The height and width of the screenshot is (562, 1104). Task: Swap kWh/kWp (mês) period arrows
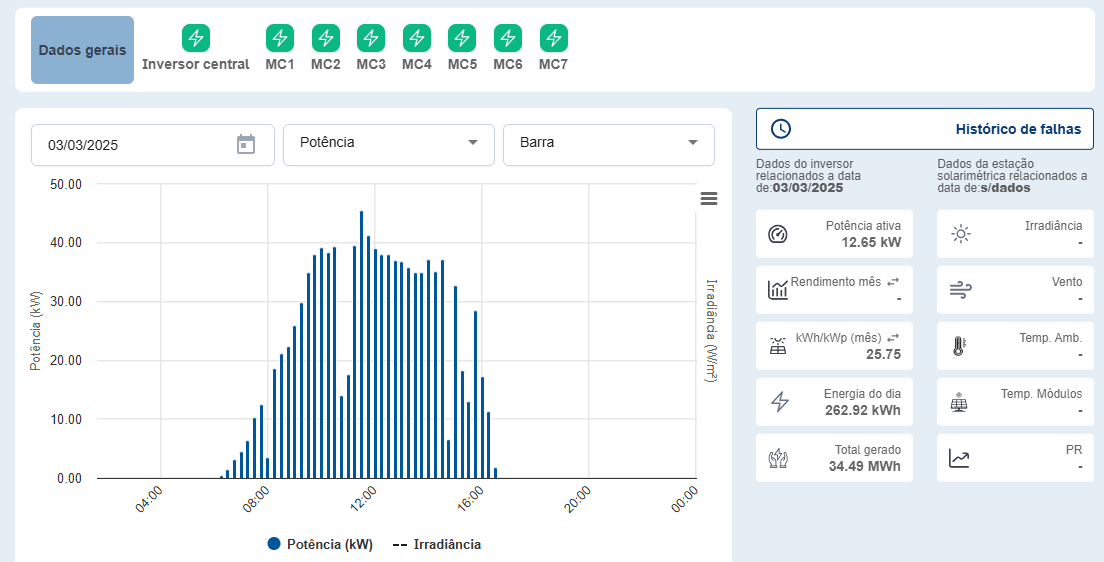coord(893,338)
